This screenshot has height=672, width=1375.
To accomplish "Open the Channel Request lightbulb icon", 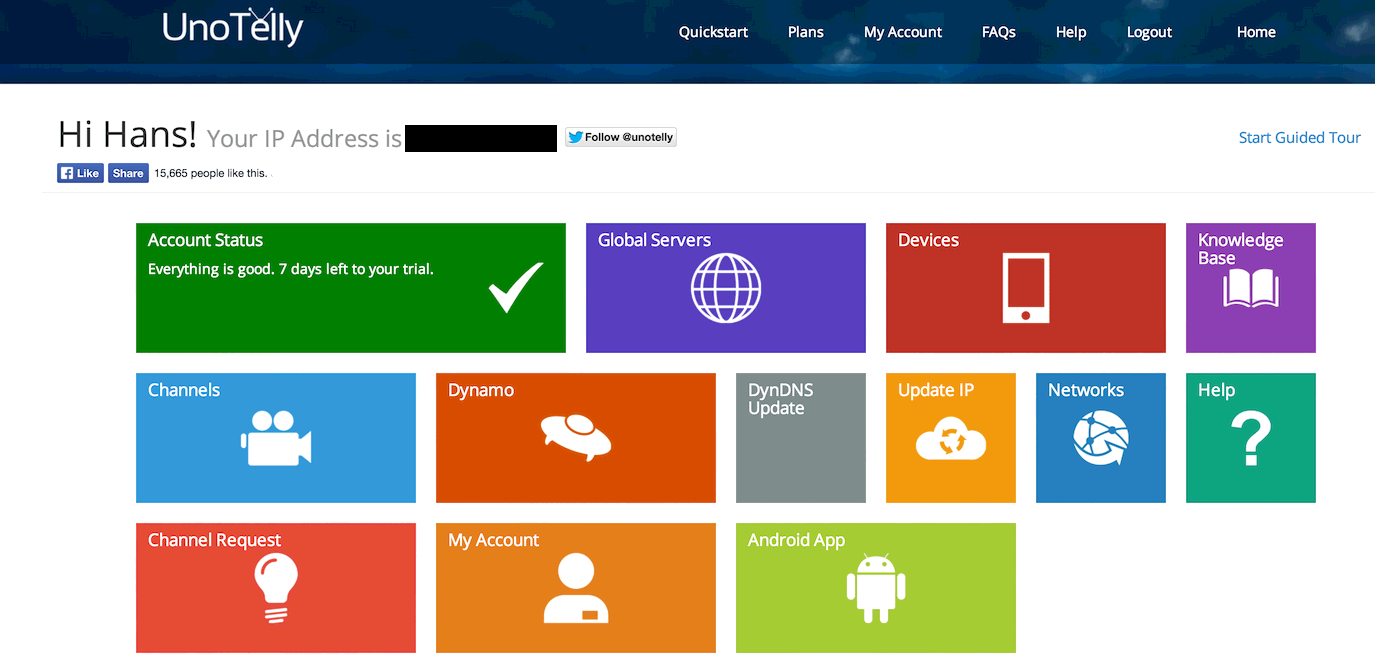I will tap(276, 590).
